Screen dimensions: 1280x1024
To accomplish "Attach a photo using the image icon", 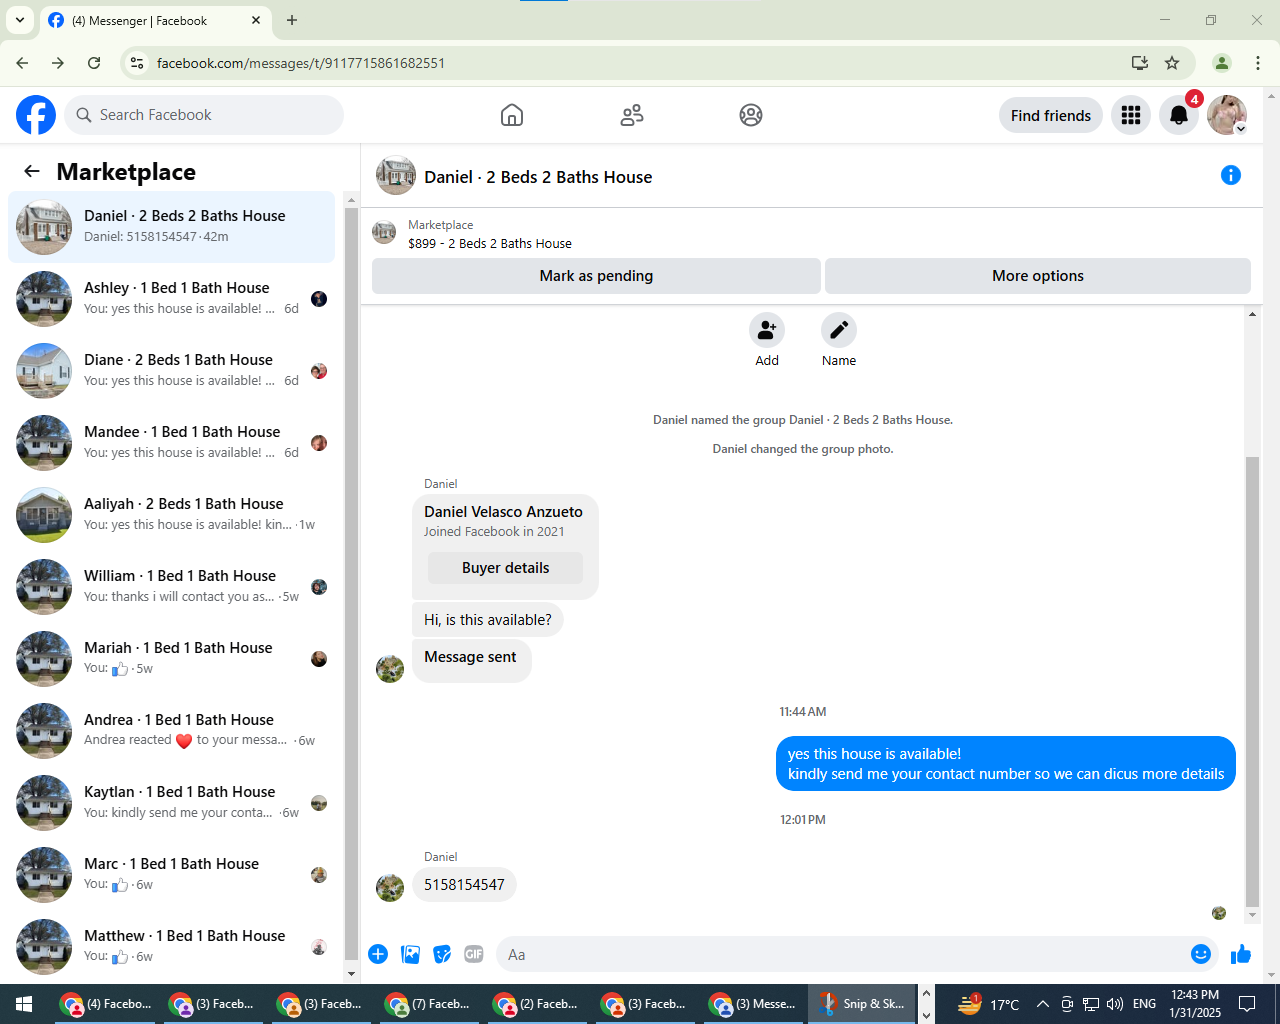I will pyautogui.click(x=410, y=954).
